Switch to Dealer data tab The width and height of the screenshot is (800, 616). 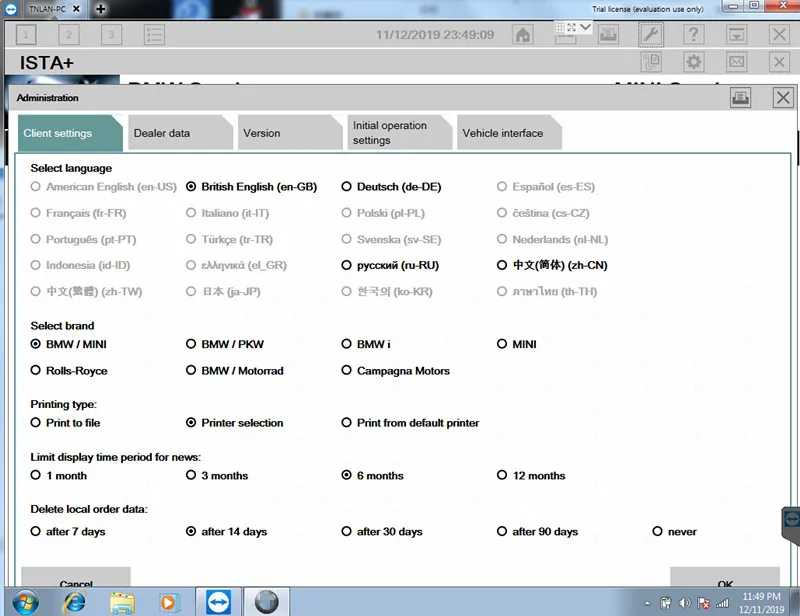(x=181, y=133)
